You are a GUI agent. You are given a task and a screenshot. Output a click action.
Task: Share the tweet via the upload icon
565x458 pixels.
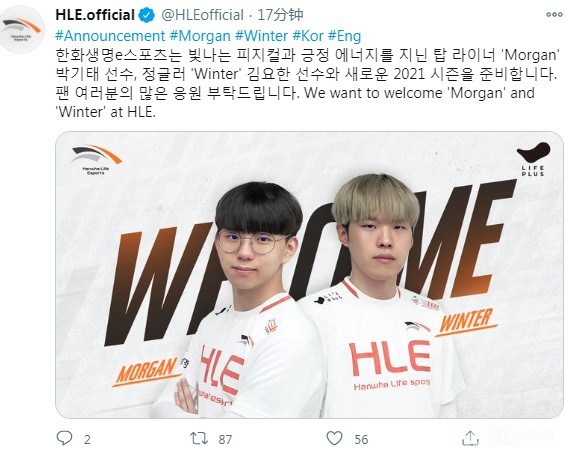(x=470, y=438)
